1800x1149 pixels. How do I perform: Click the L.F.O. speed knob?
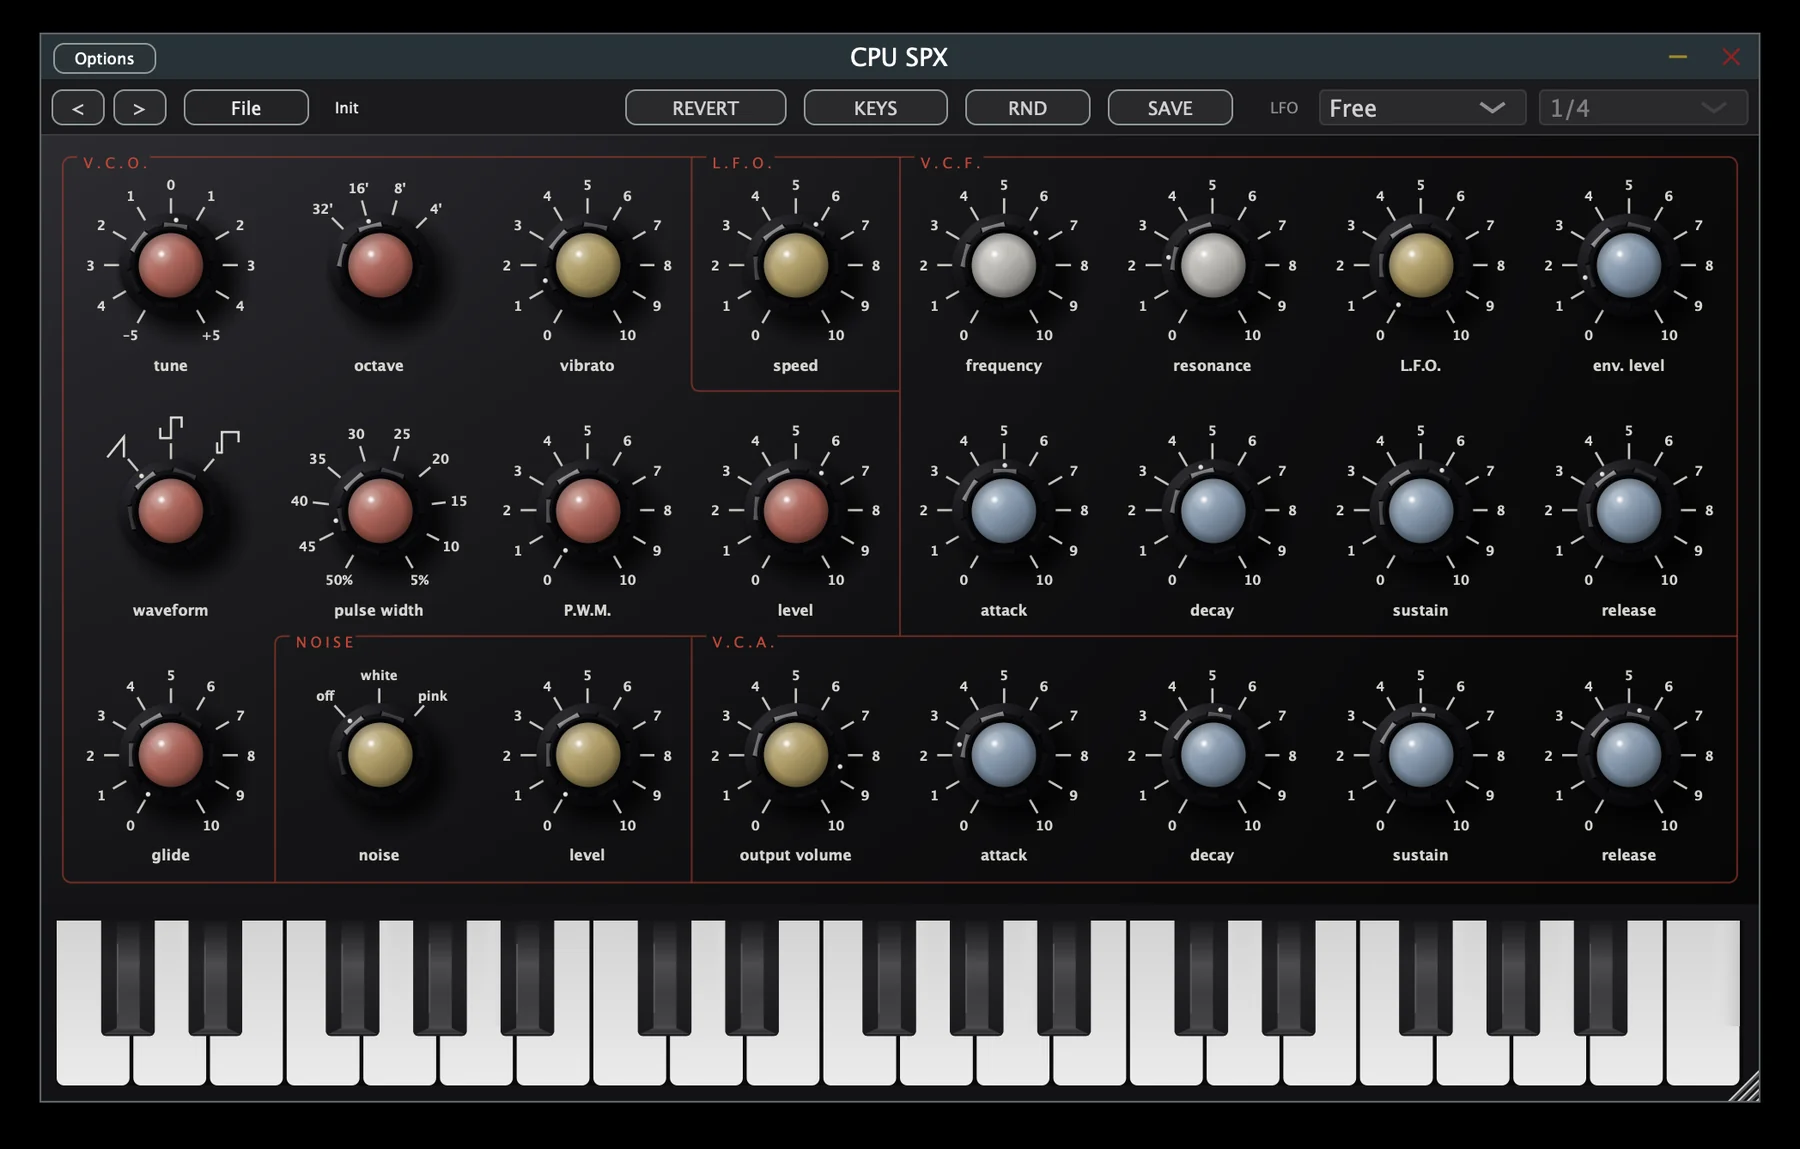pos(796,265)
